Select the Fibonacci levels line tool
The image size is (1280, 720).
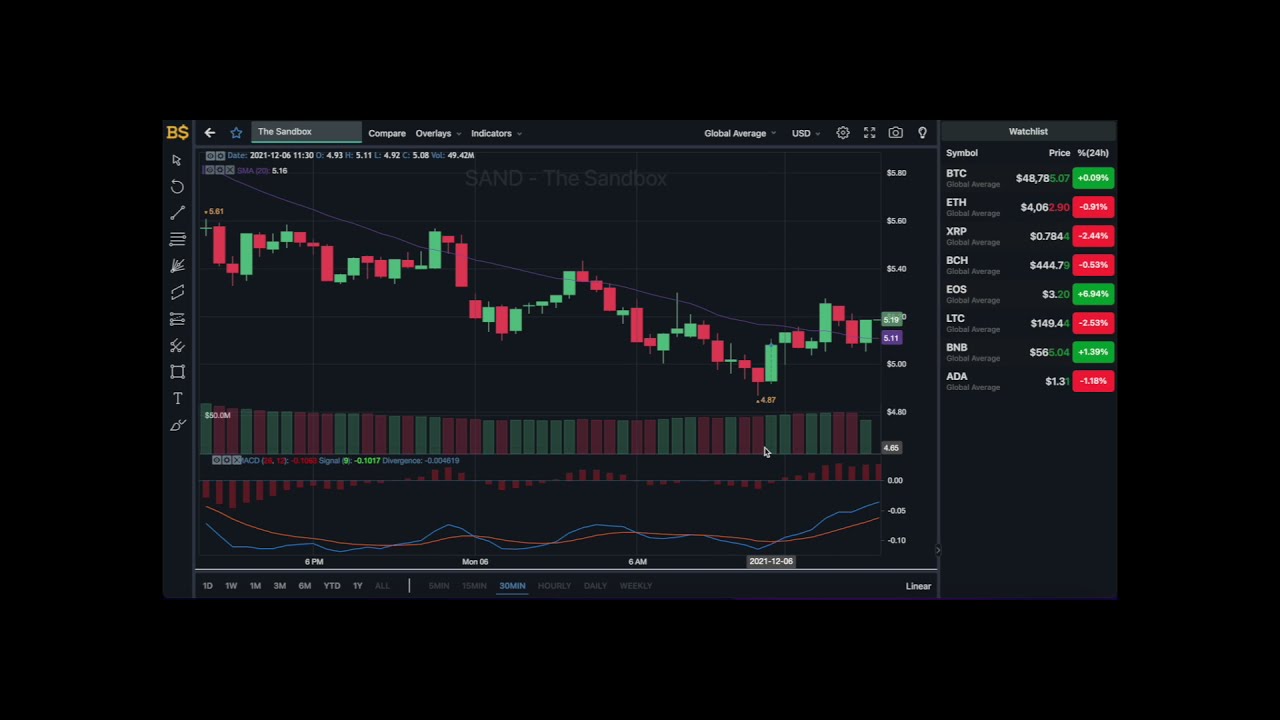177,319
